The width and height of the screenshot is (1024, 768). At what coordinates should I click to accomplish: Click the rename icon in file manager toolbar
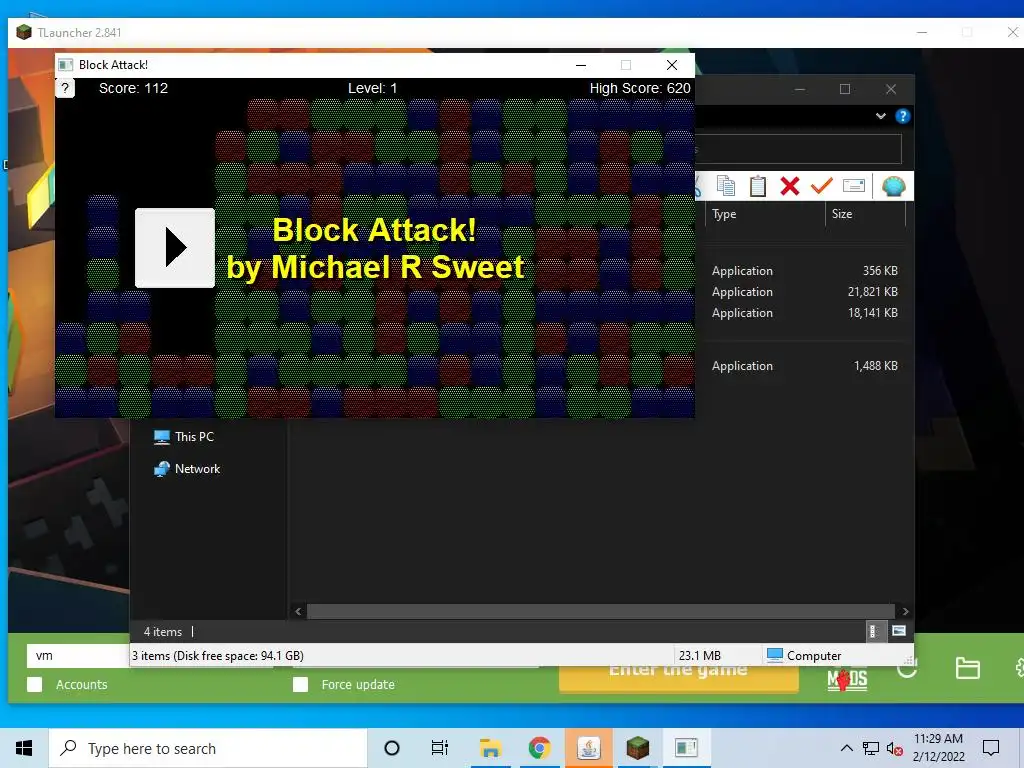pos(854,186)
